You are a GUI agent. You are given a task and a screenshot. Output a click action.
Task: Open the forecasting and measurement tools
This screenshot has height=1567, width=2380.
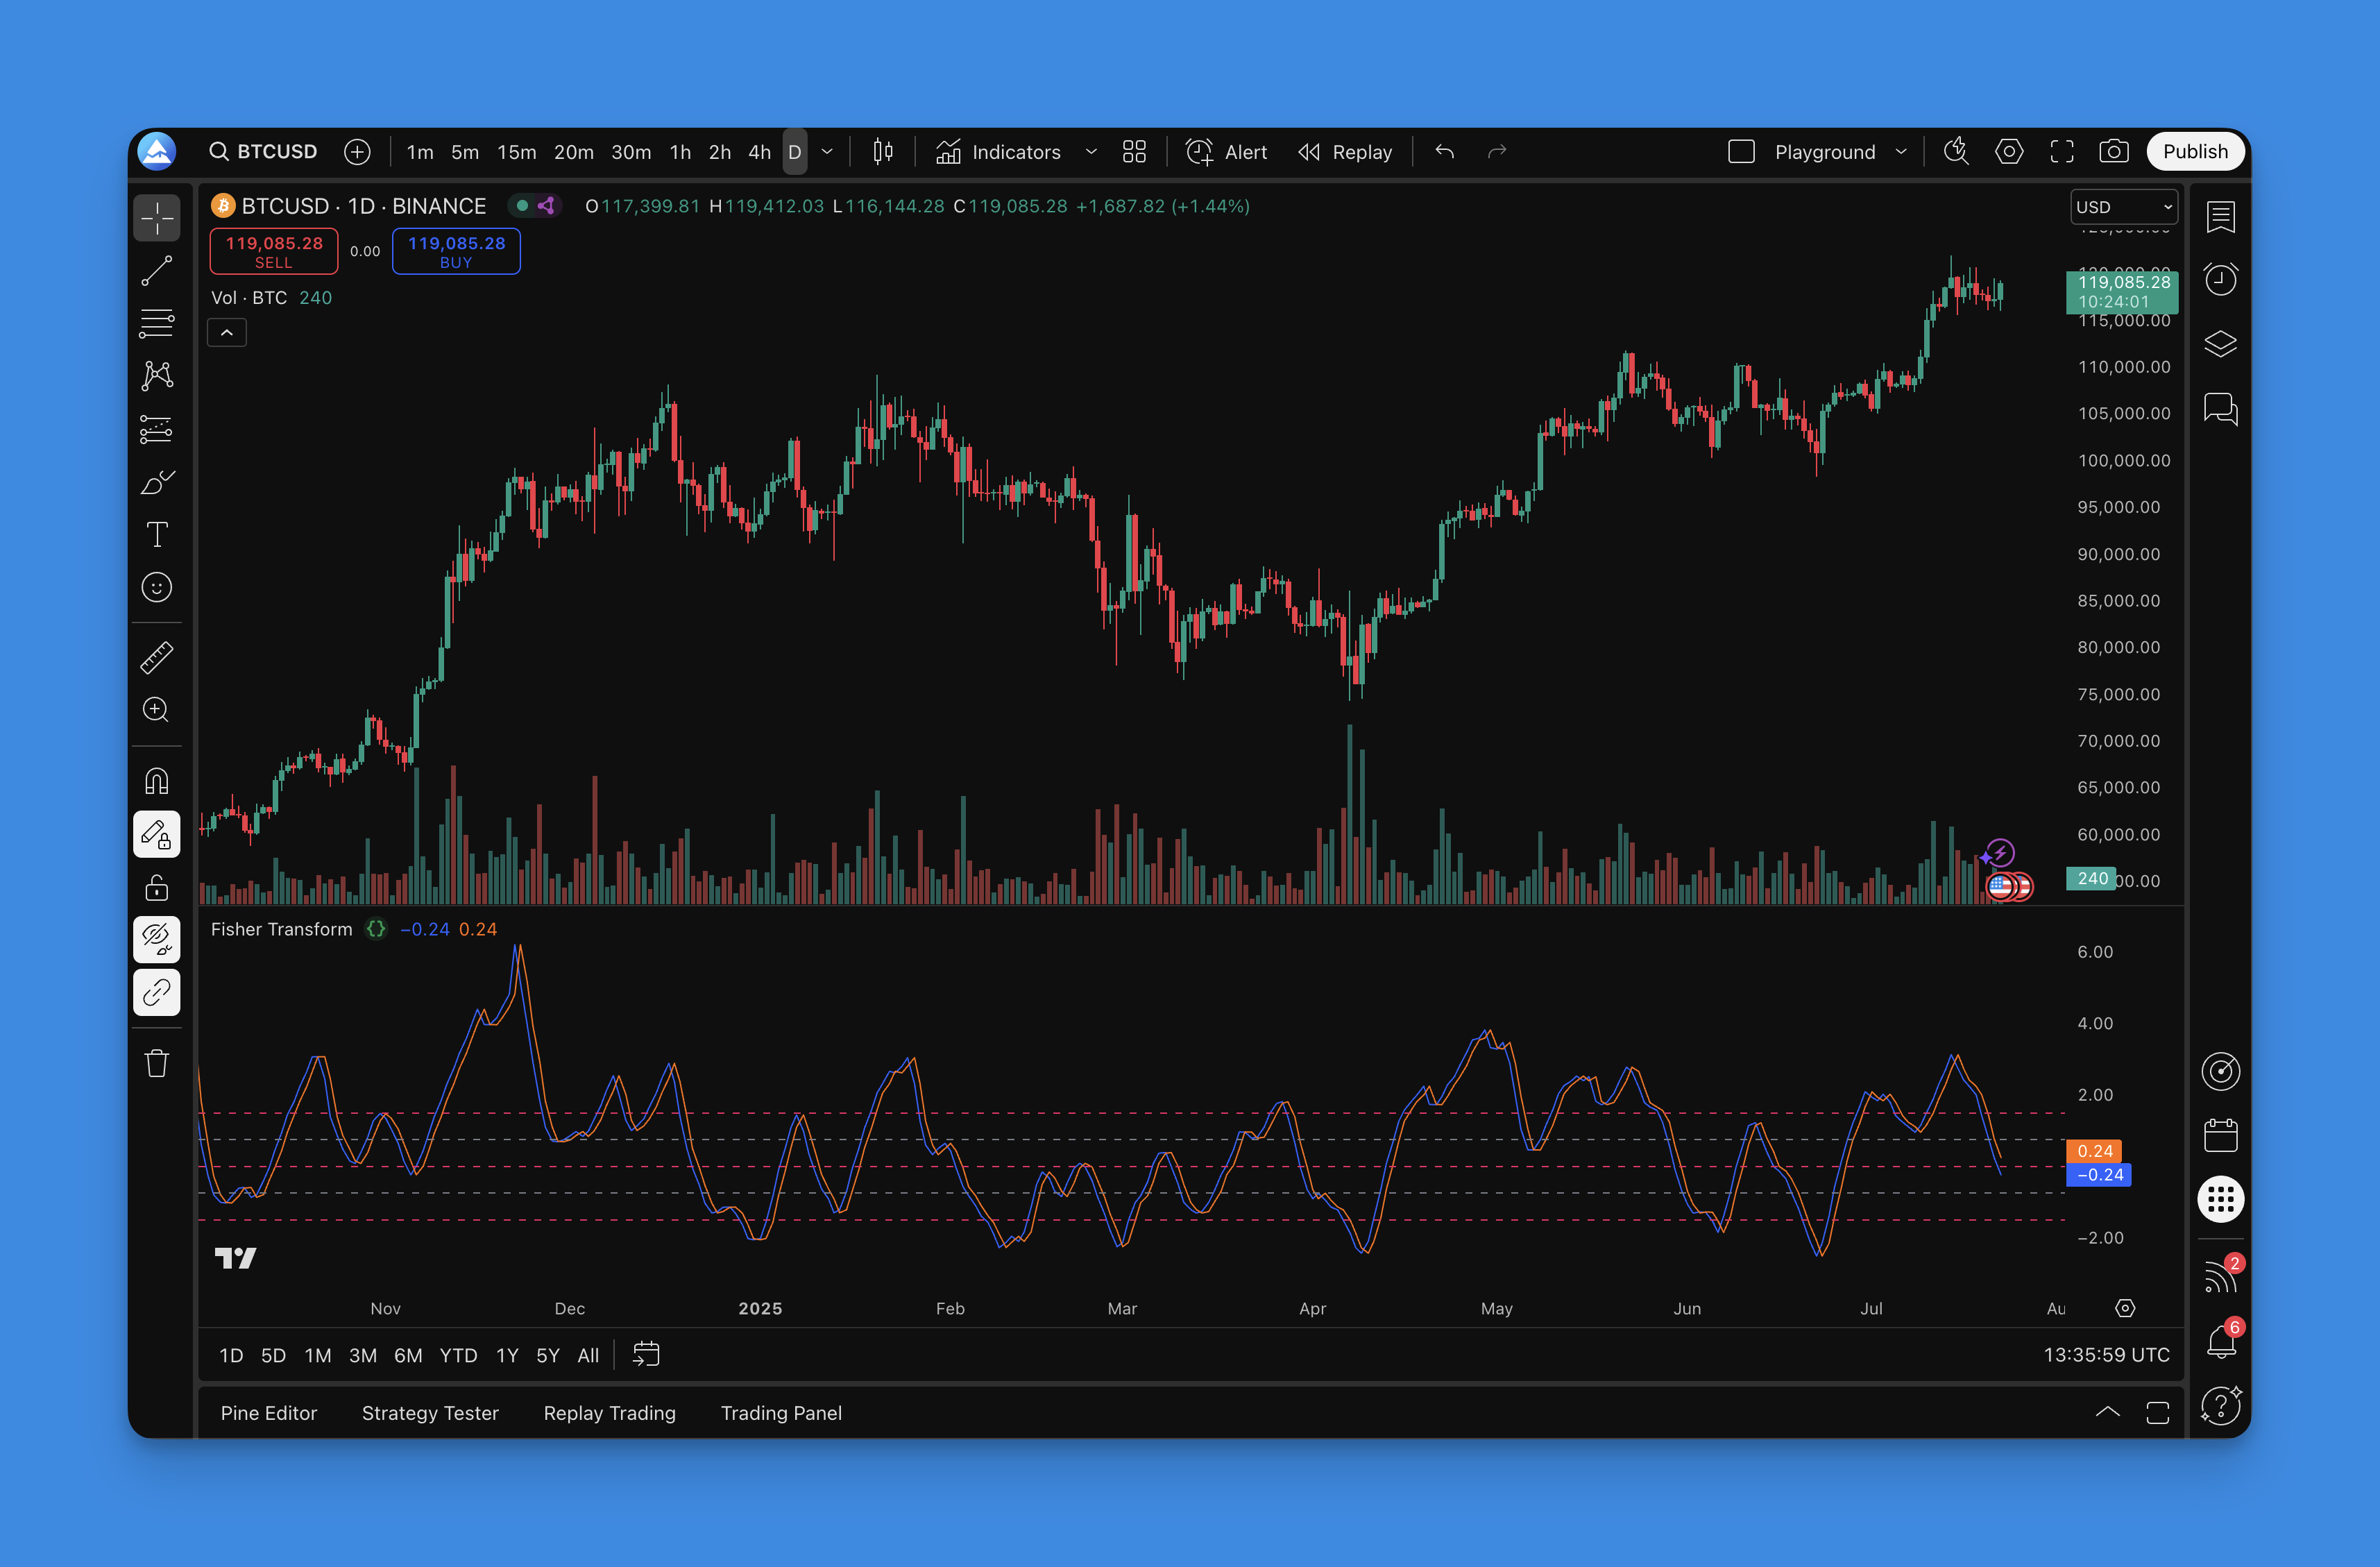click(157, 429)
